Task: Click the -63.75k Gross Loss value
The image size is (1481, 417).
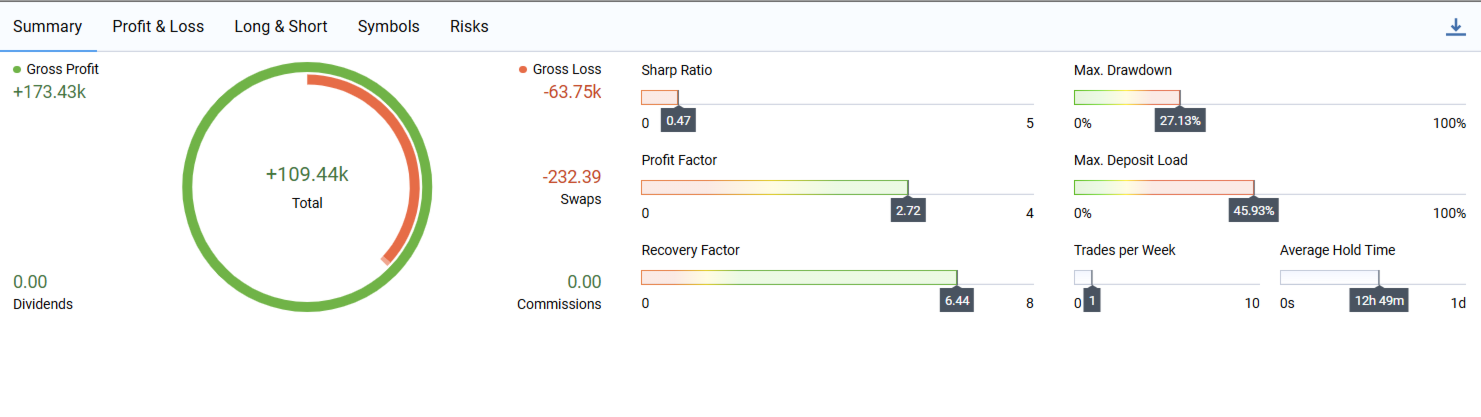Action: pos(572,92)
